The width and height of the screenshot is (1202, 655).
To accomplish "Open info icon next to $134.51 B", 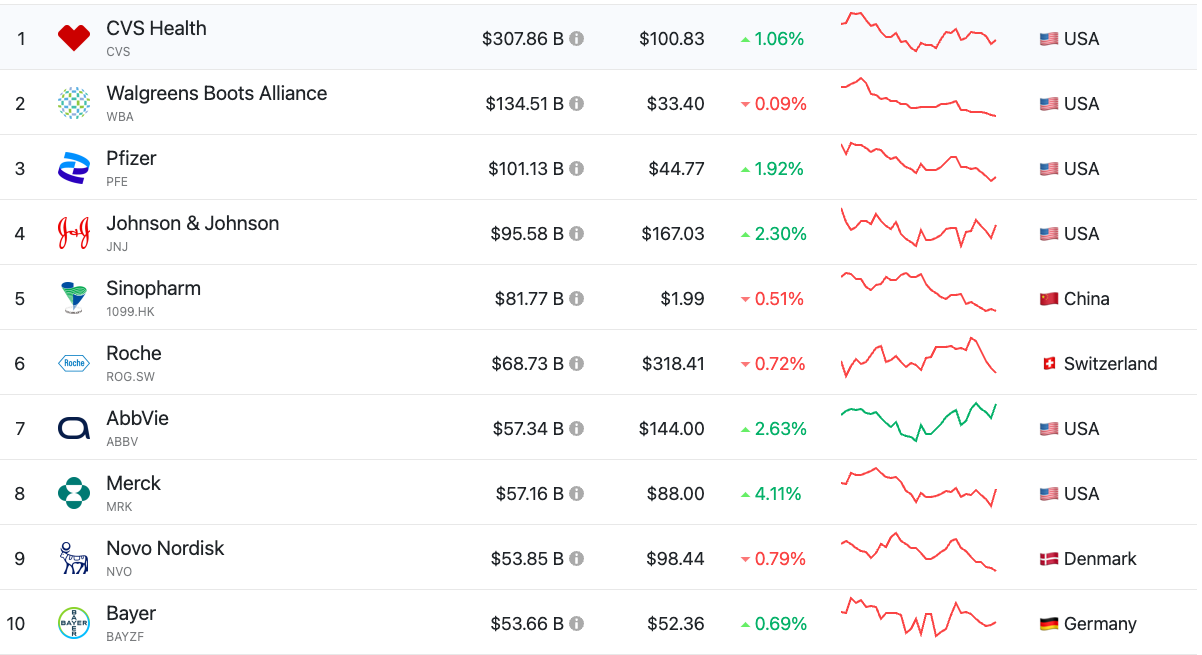I will click(577, 104).
